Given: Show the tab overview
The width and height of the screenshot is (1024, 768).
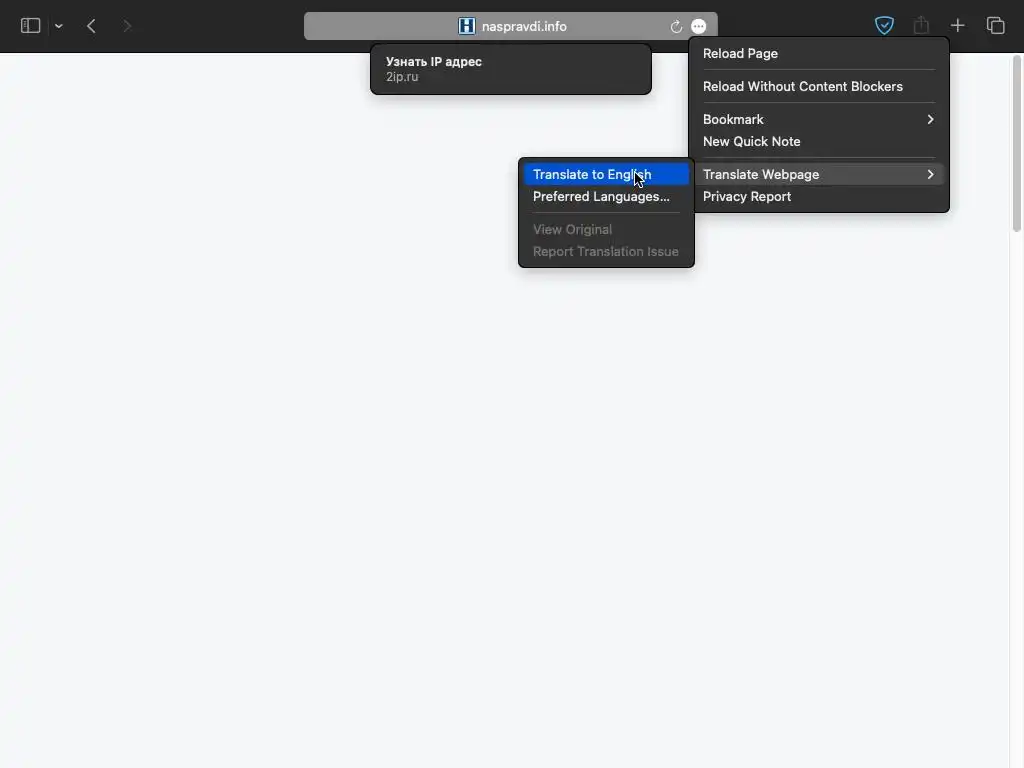Looking at the screenshot, I should [x=995, y=25].
